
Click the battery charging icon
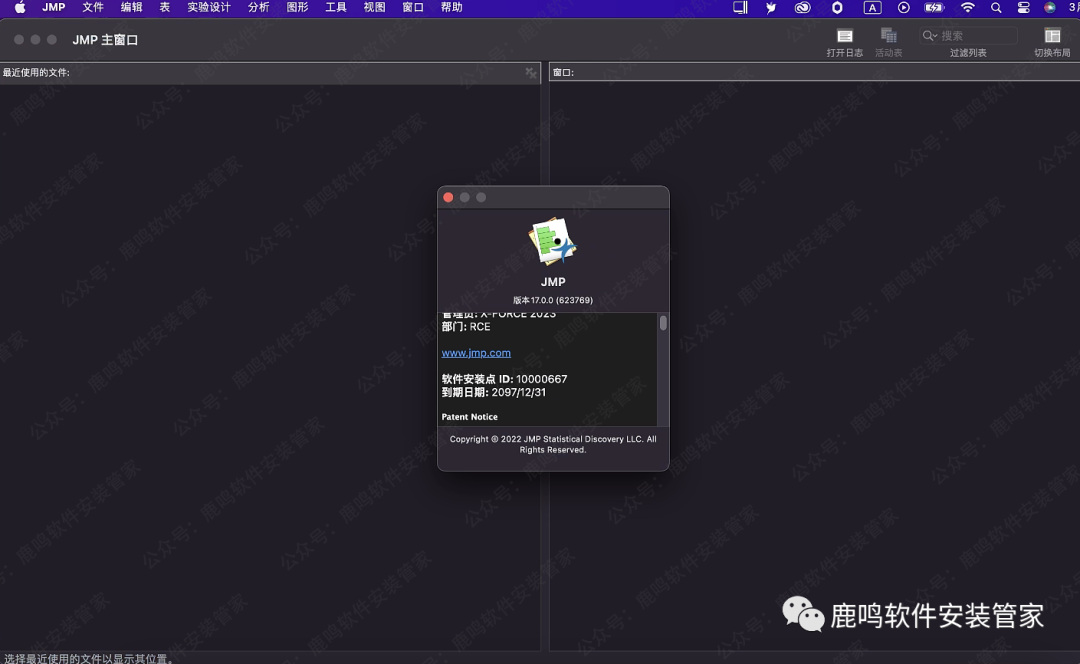934,8
